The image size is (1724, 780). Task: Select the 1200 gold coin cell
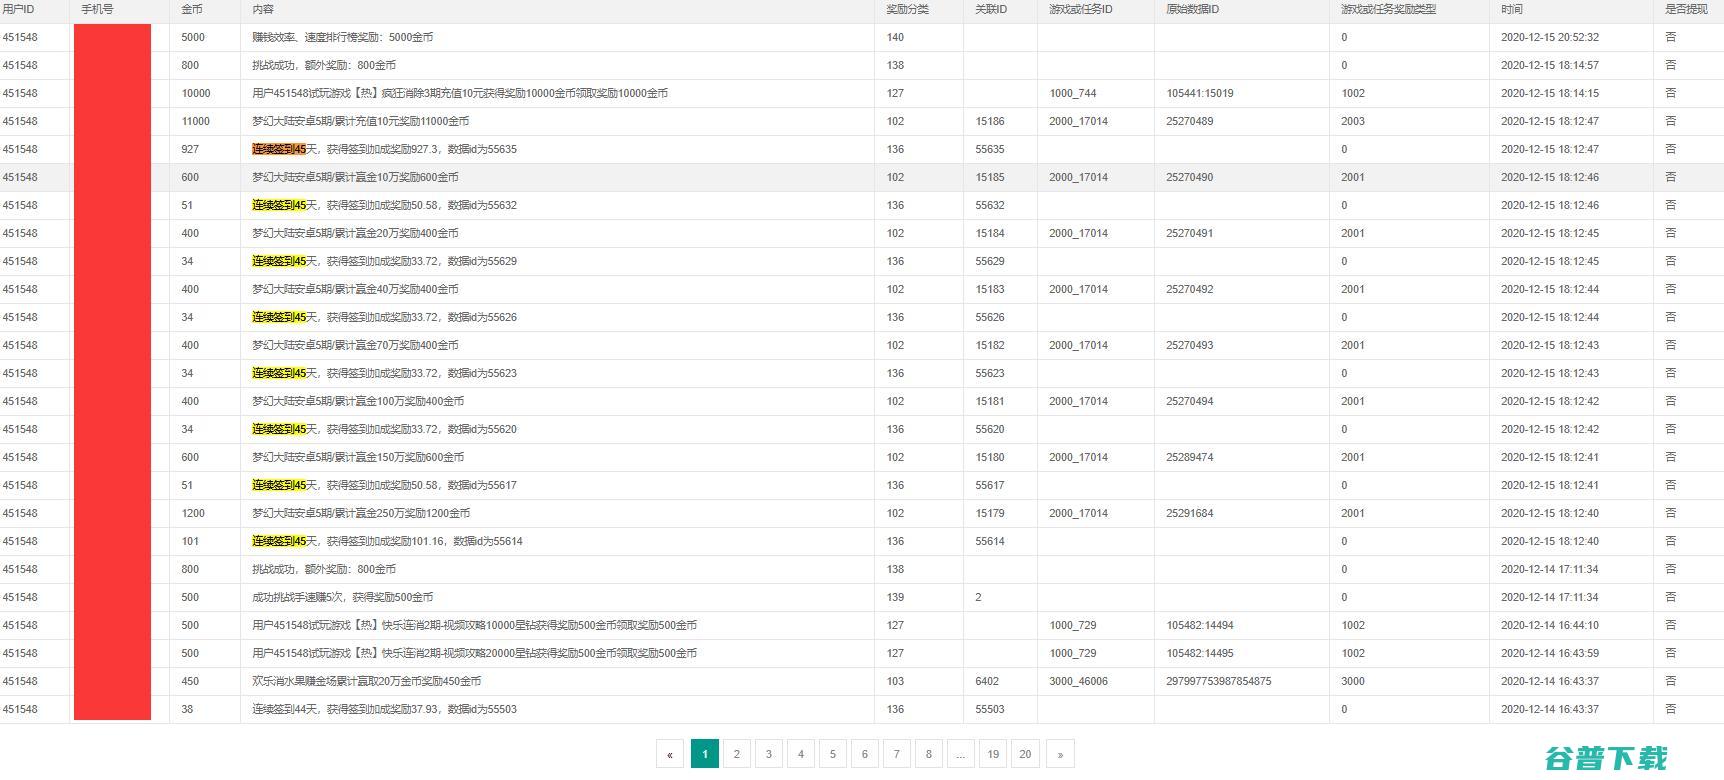193,513
